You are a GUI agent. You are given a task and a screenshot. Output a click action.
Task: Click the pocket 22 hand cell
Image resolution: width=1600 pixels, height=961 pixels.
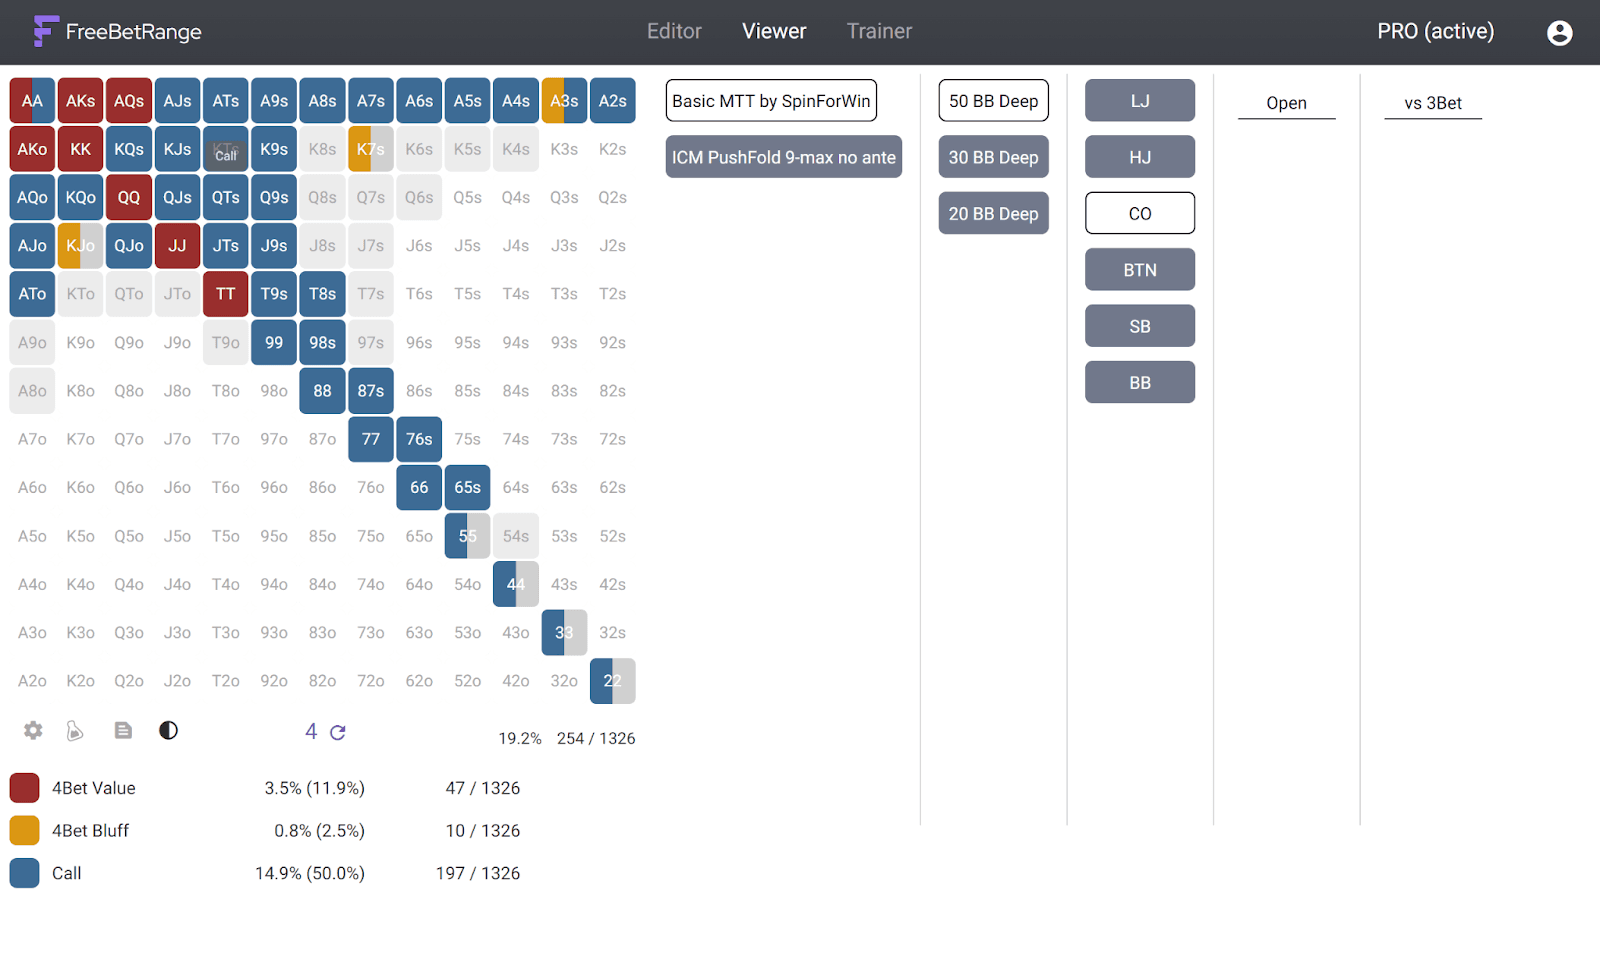[612, 681]
